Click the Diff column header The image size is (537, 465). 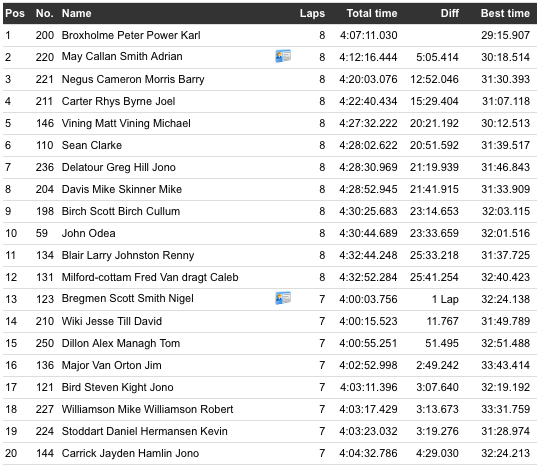coord(449,13)
